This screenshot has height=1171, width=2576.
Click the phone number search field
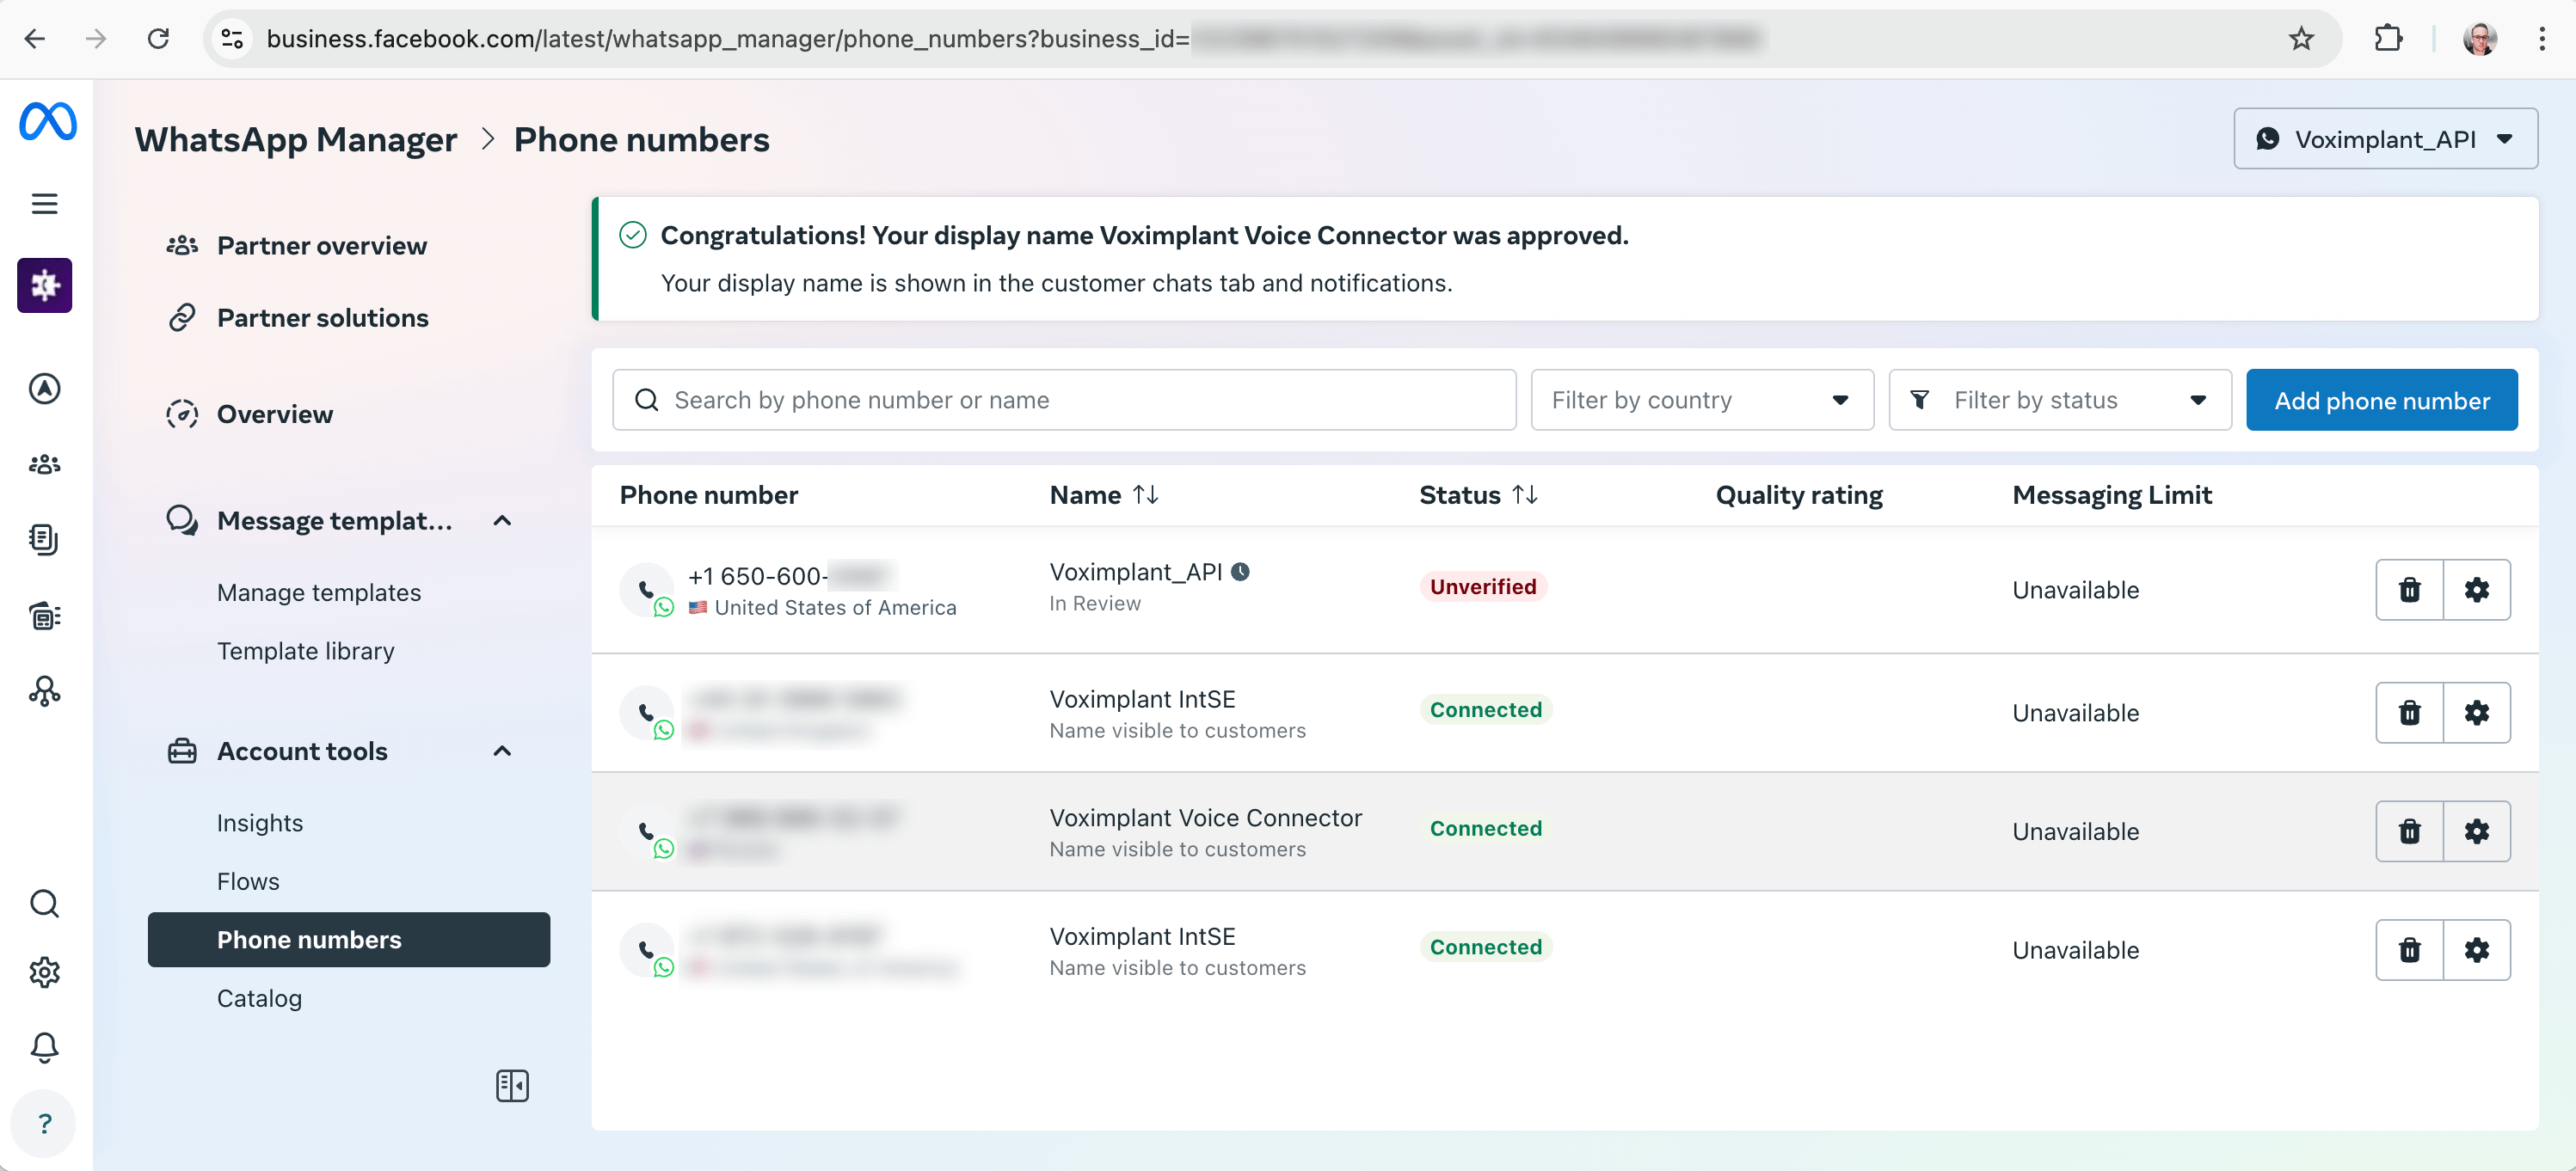click(1064, 400)
